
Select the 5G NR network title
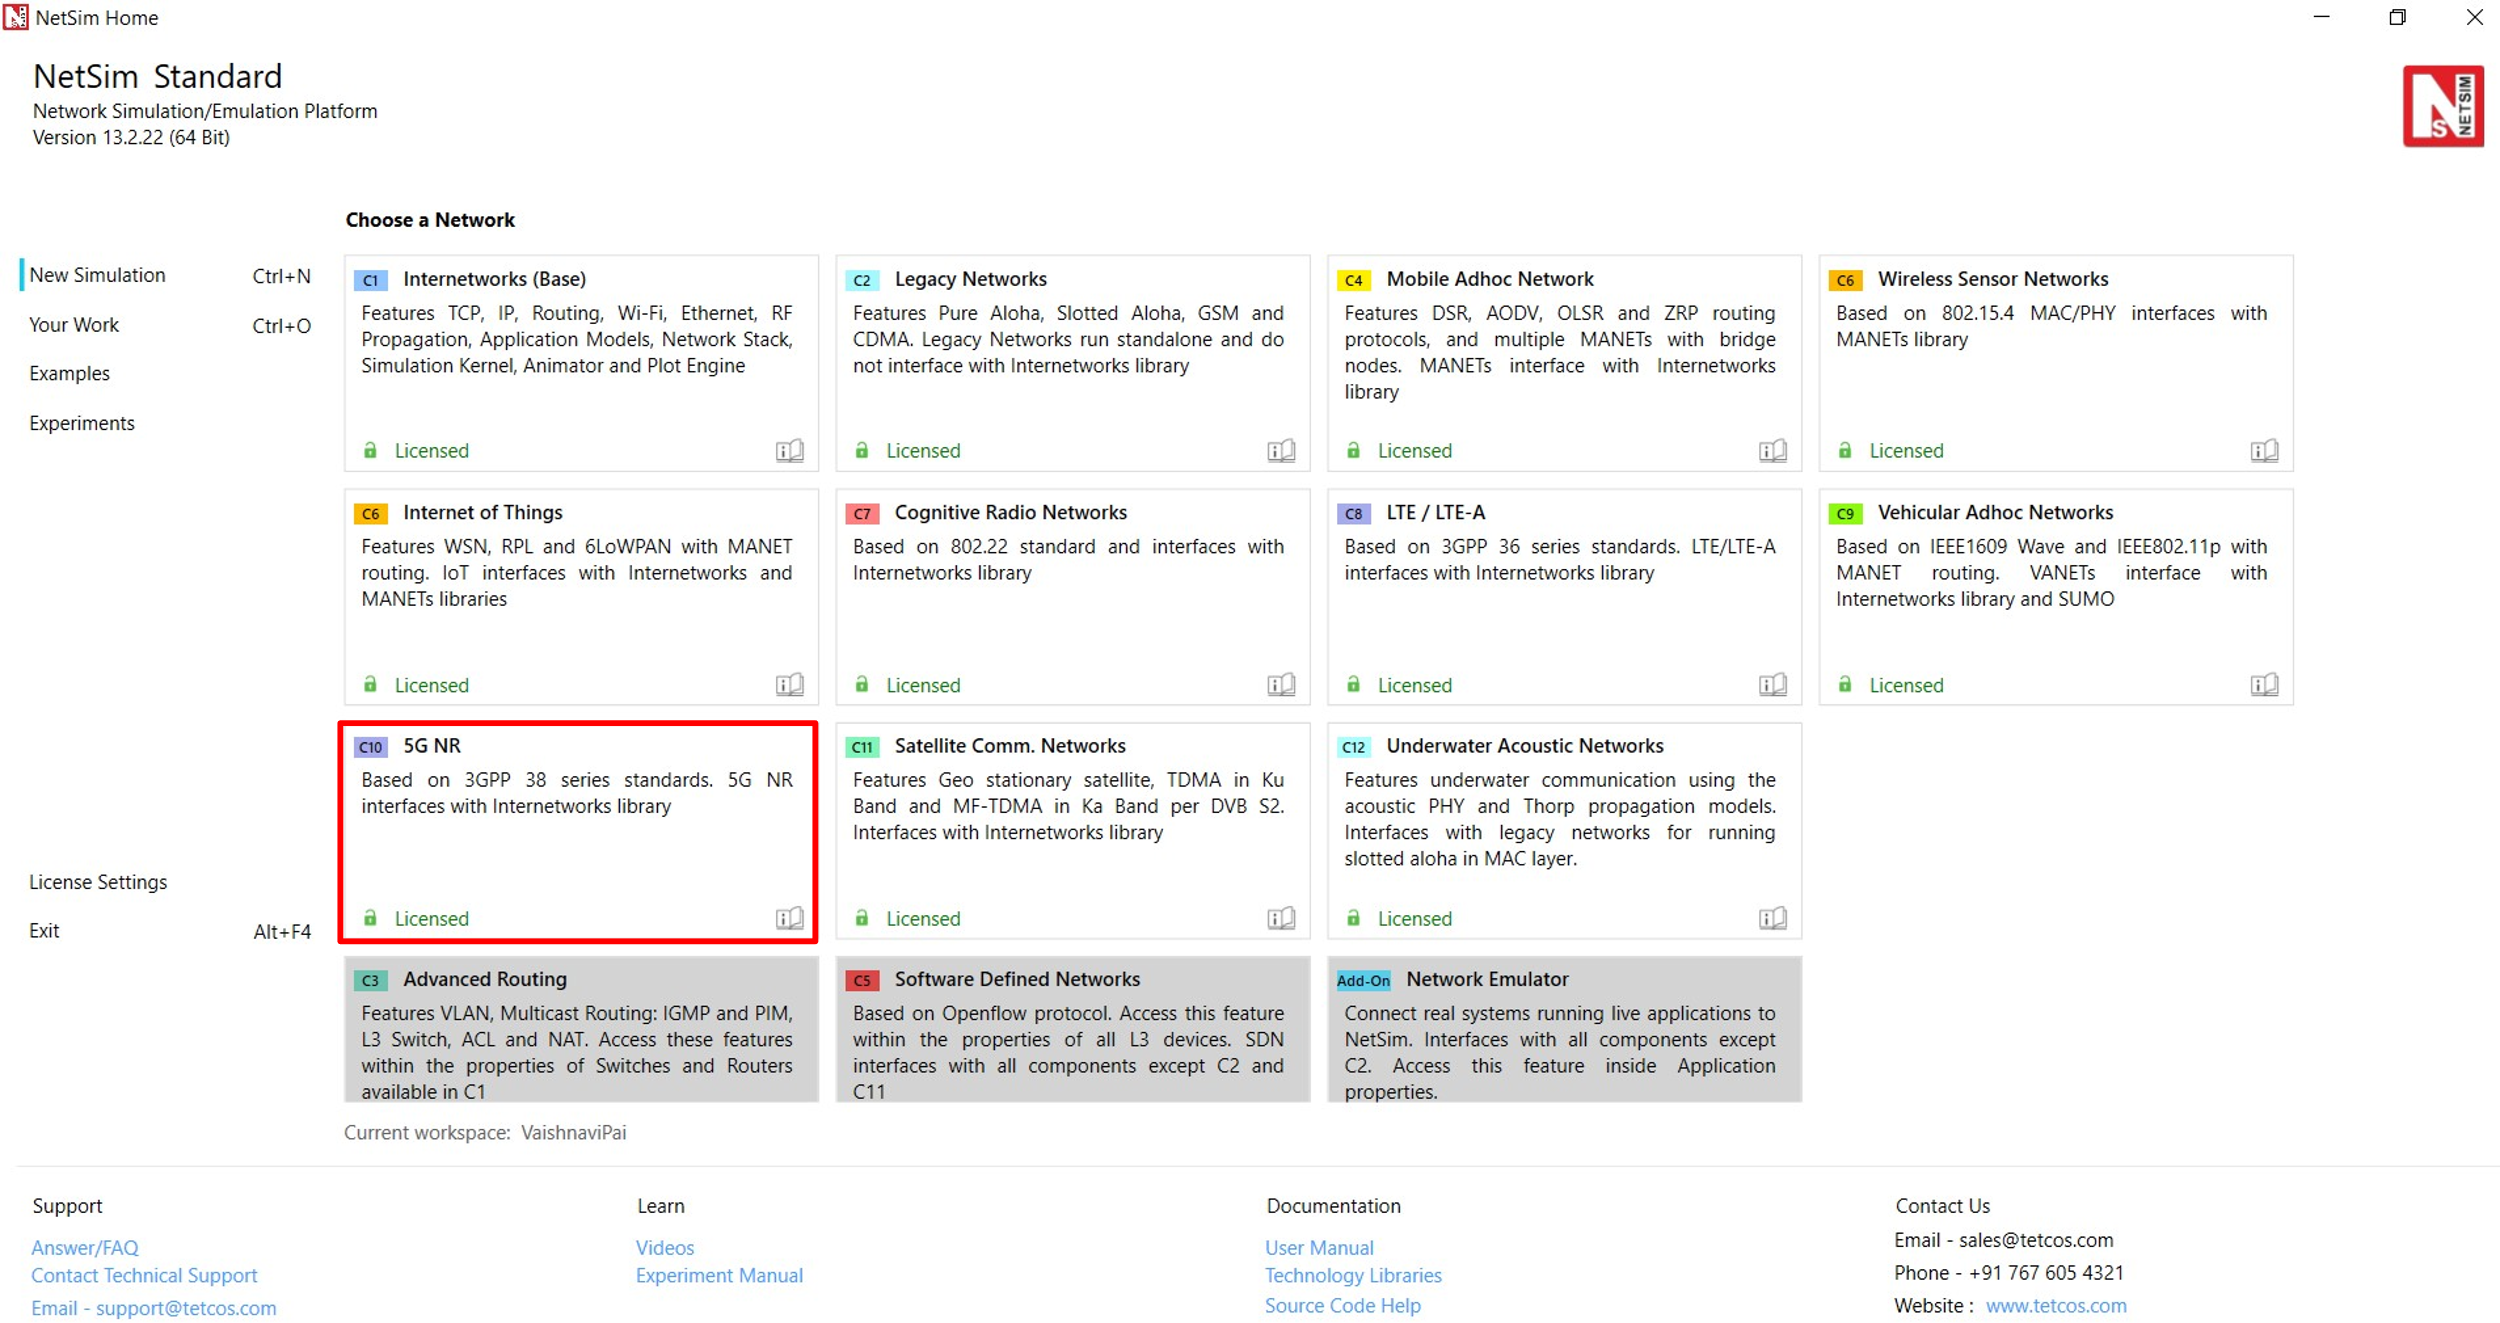pyautogui.click(x=432, y=746)
